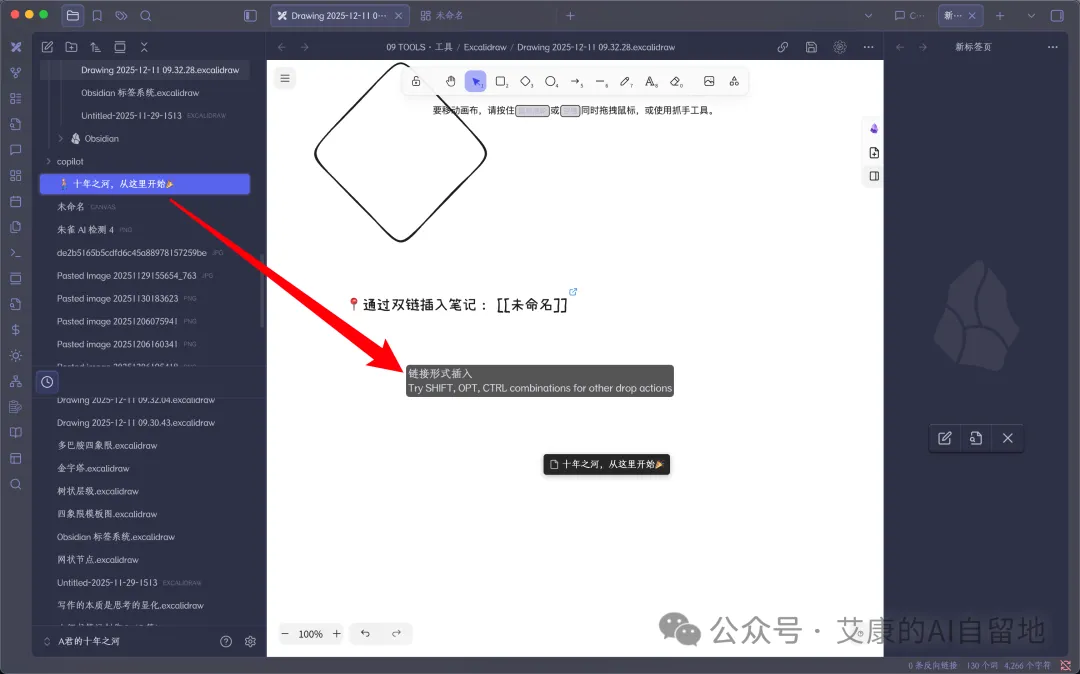Select the diamond shape tool
The width and height of the screenshot is (1080, 674).
pyautogui.click(x=526, y=81)
